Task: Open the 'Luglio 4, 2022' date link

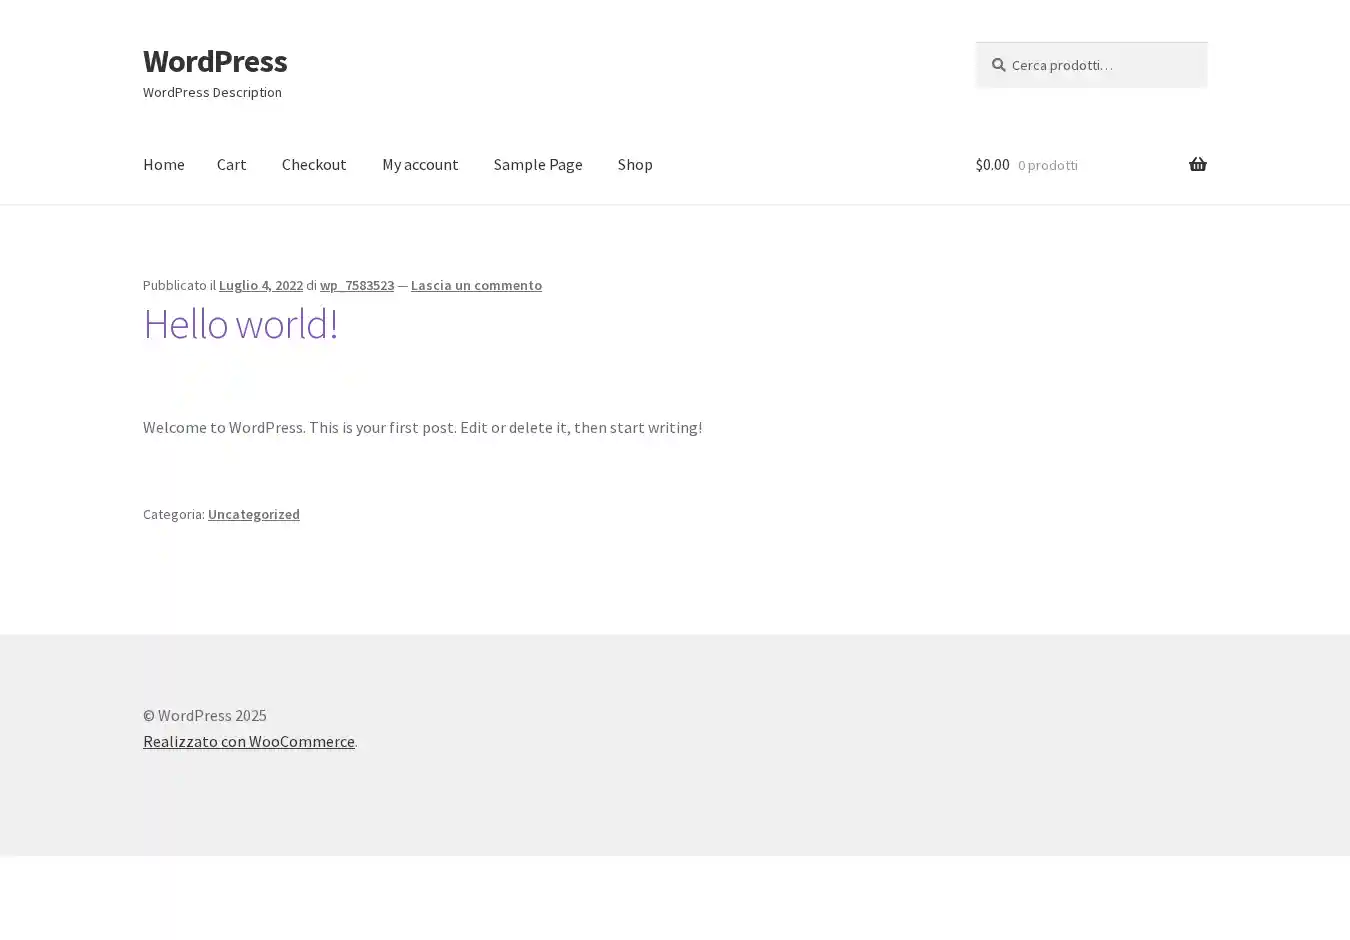Action: click(260, 285)
